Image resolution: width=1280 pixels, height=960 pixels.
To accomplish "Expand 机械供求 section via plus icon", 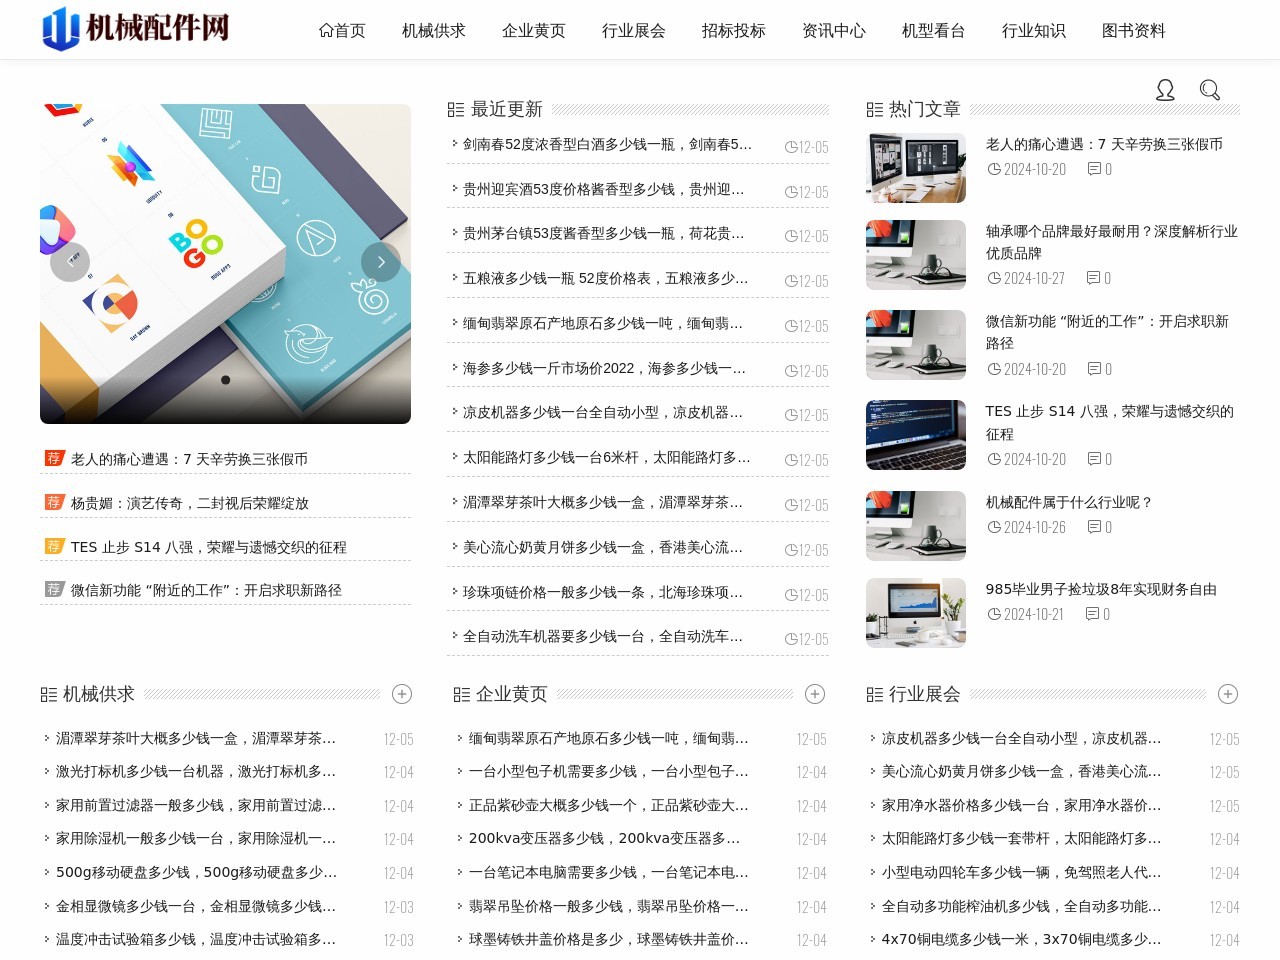I will point(402,693).
